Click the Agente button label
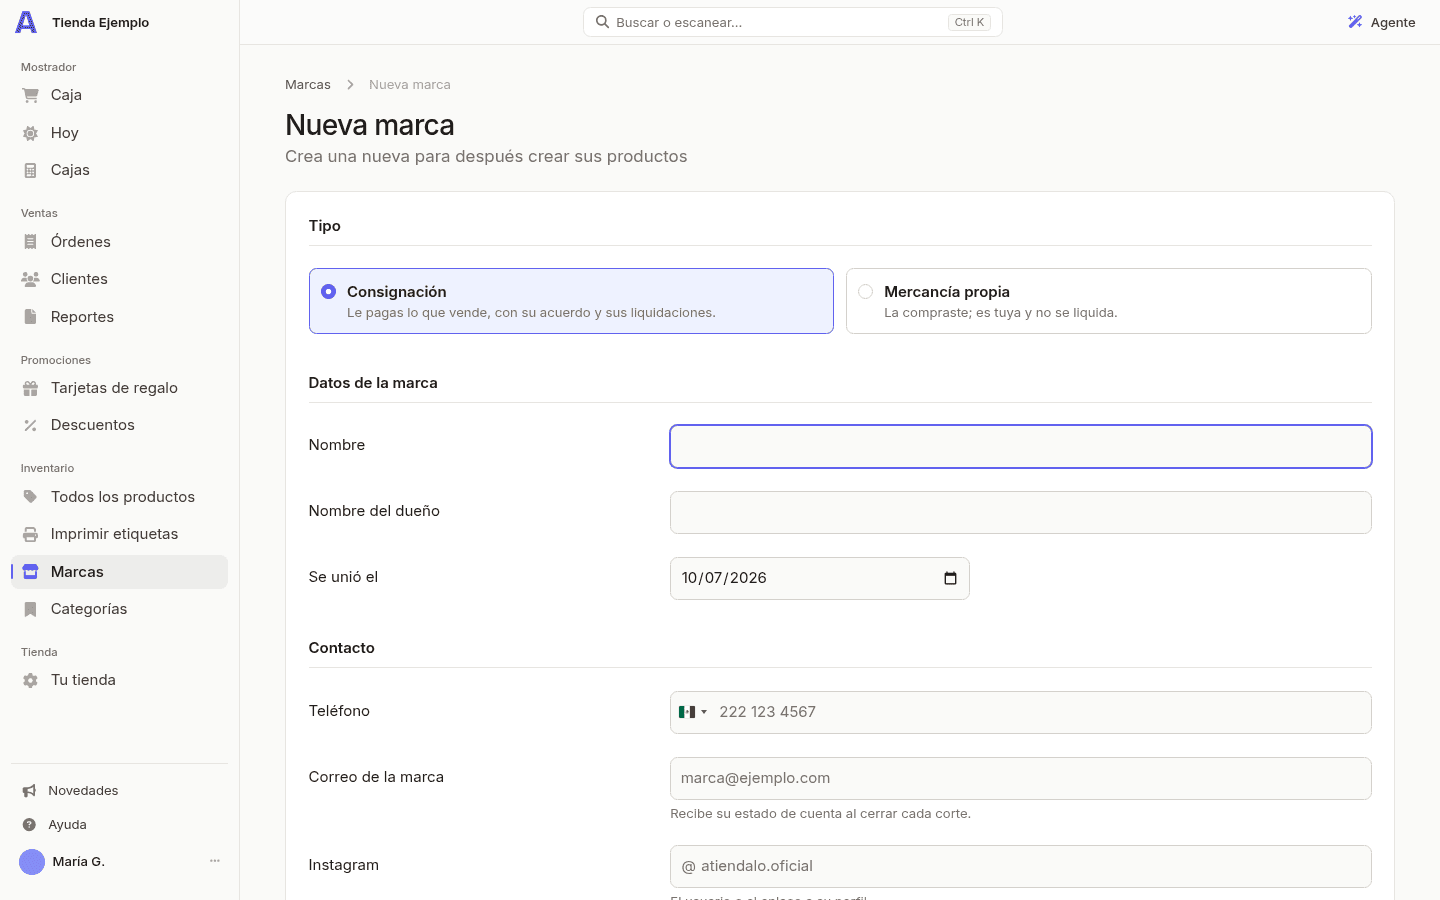The image size is (1440, 900). pos(1393,22)
